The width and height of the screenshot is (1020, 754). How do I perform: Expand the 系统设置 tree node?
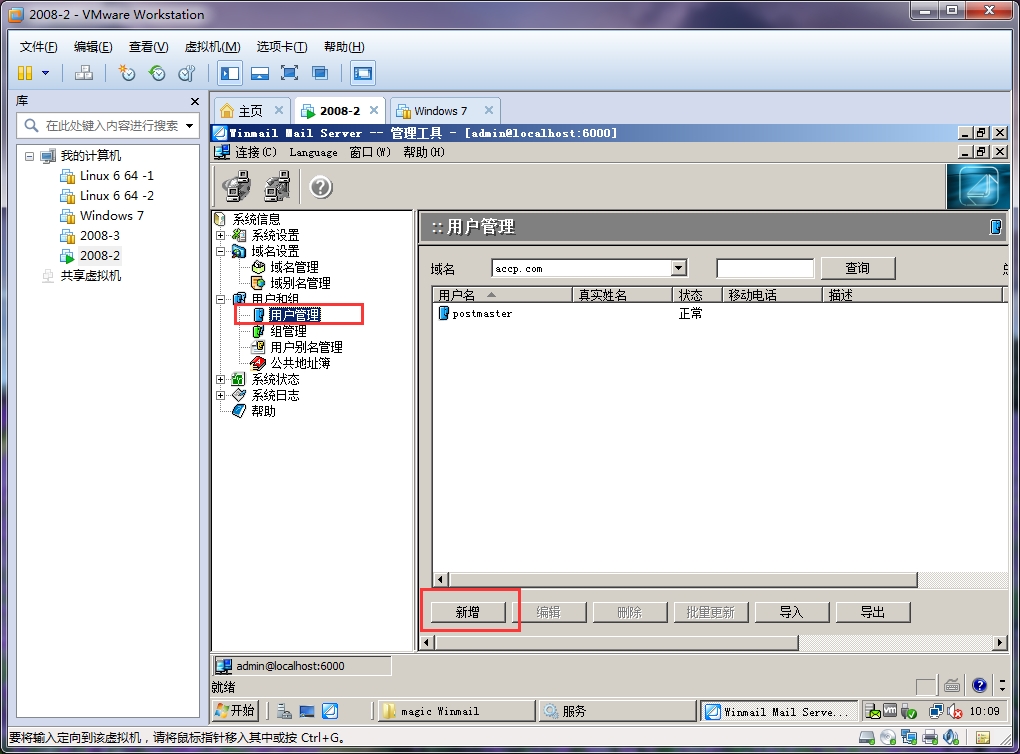[221, 235]
